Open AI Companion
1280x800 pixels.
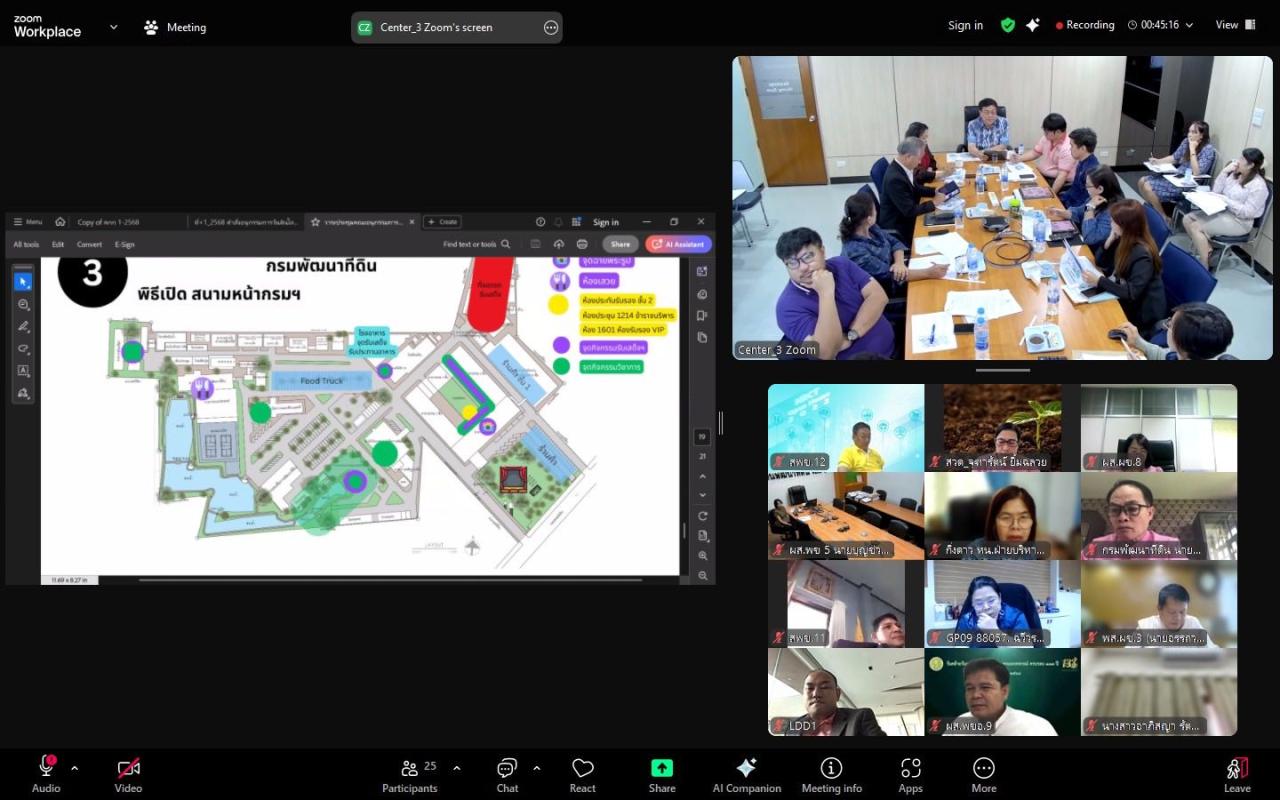pyautogui.click(x=746, y=775)
